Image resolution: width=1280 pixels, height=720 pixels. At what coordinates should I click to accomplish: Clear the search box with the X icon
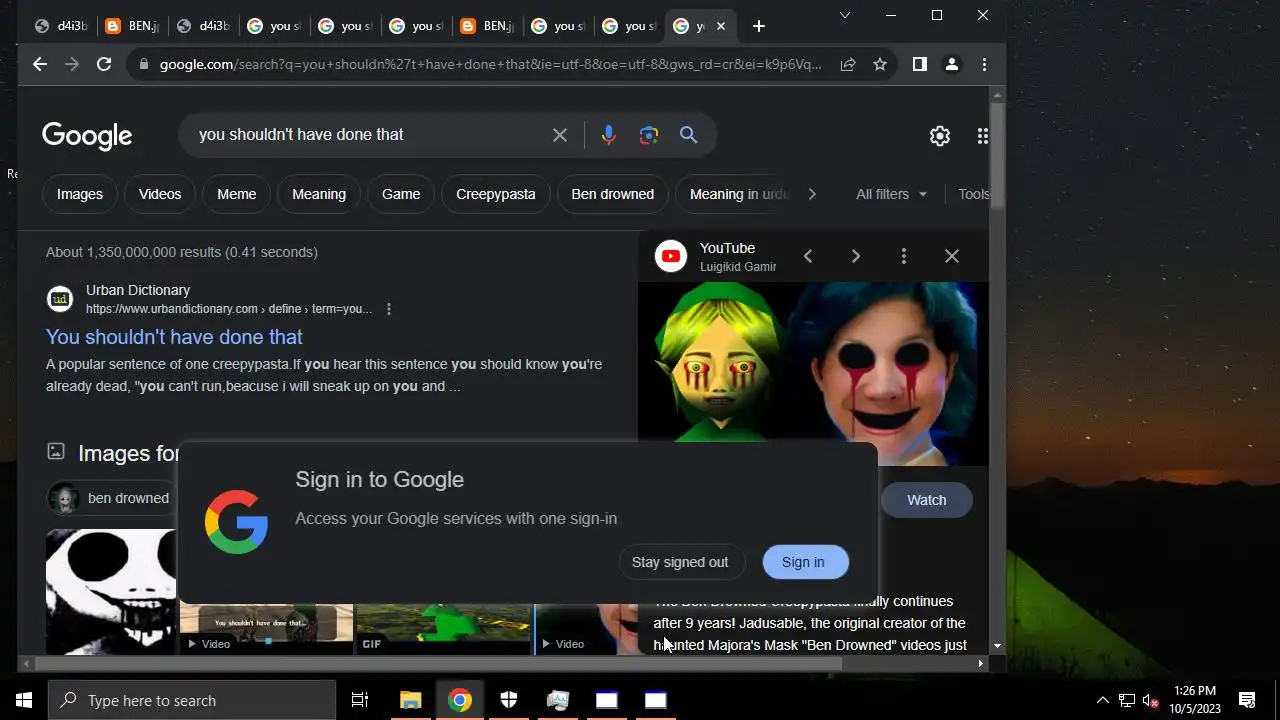pyautogui.click(x=560, y=135)
